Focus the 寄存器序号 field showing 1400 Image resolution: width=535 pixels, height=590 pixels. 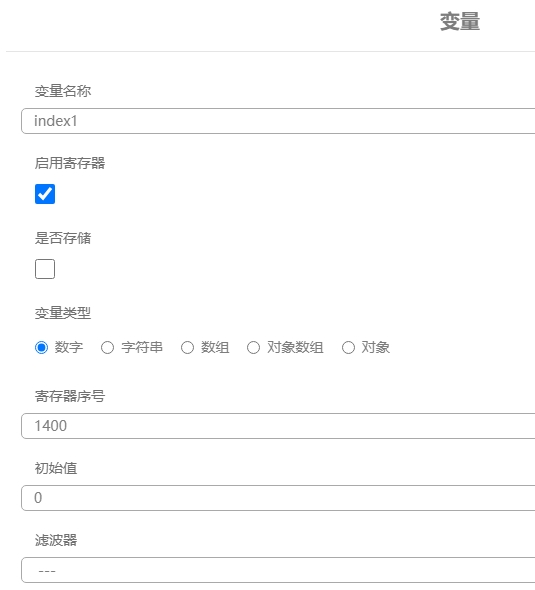(278, 426)
